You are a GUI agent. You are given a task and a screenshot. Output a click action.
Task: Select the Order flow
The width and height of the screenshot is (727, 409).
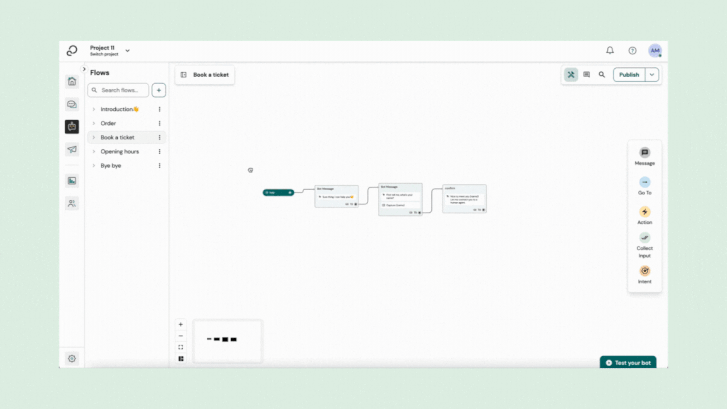click(x=108, y=123)
